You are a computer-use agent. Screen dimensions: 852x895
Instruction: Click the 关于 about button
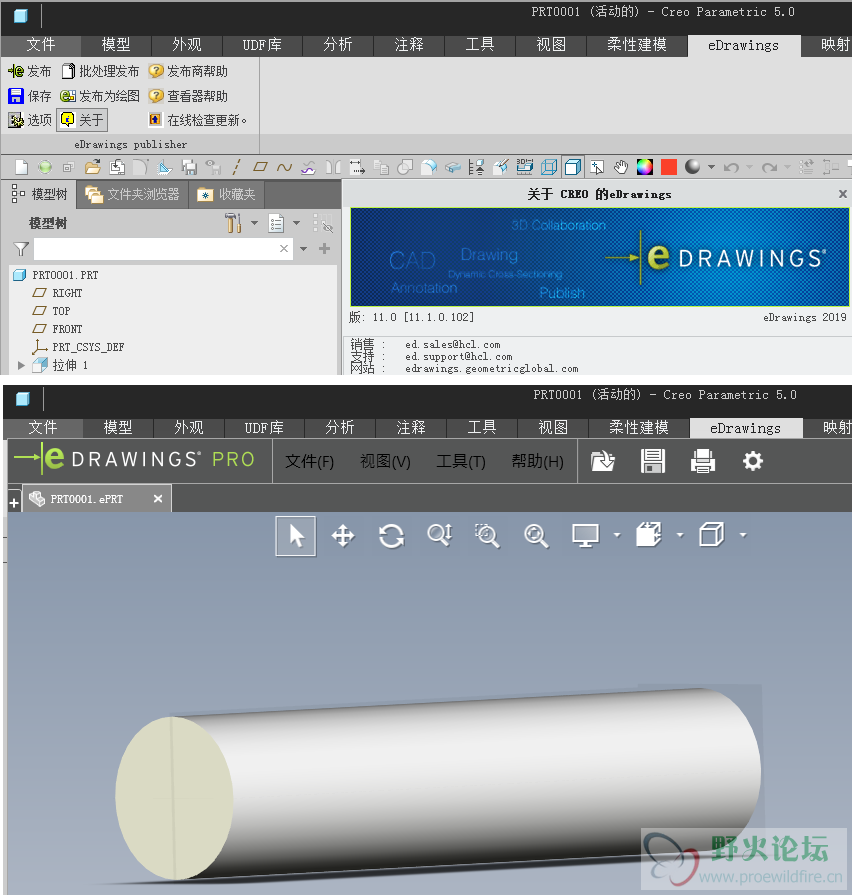click(x=82, y=120)
